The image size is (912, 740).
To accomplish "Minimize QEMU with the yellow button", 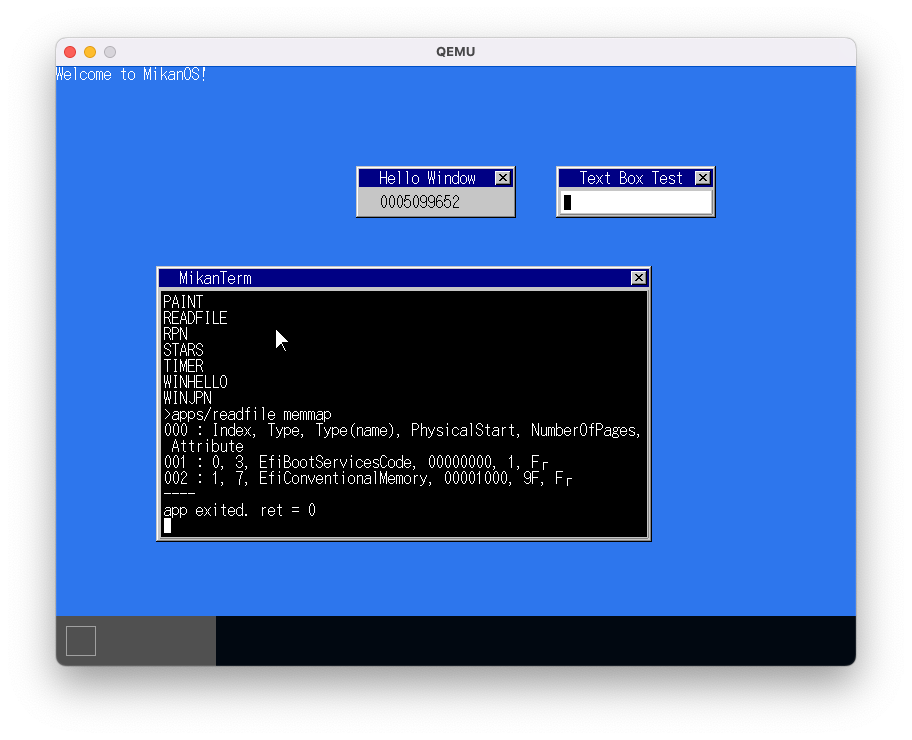I will tap(90, 52).
